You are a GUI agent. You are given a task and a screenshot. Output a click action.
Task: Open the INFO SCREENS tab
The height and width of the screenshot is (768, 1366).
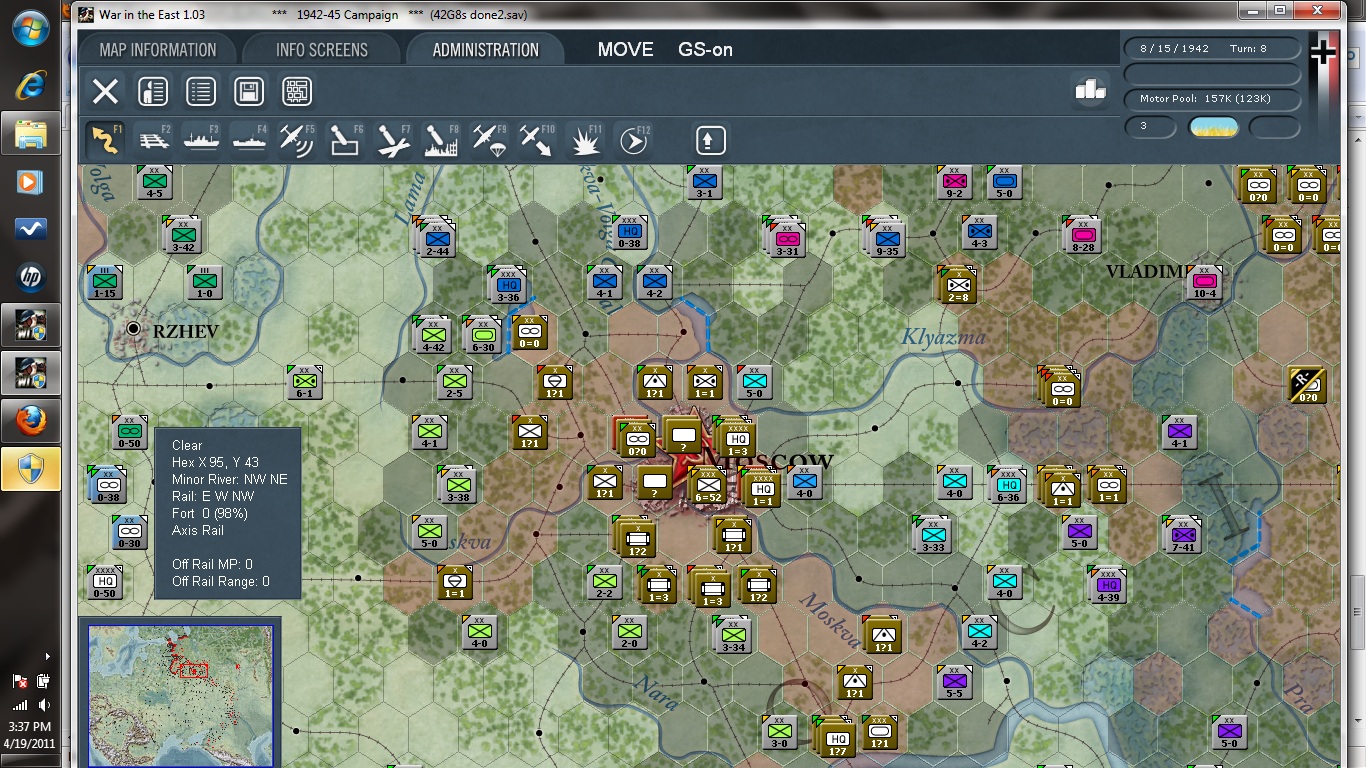[322, 50]
